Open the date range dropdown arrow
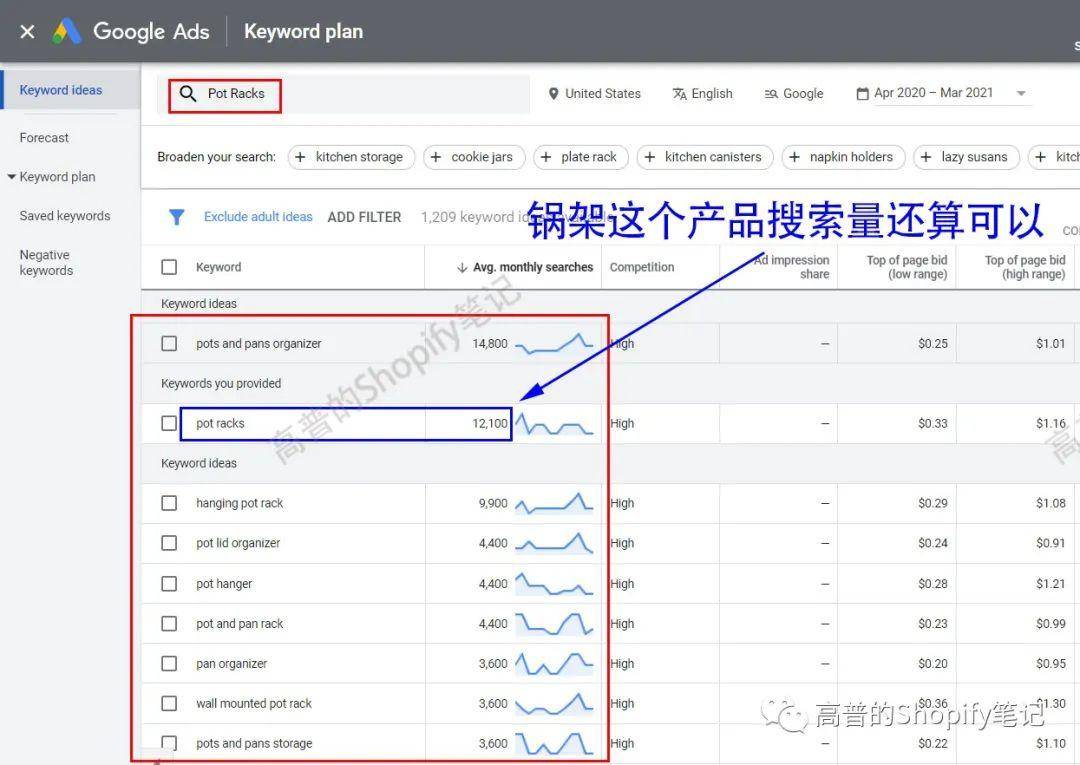The image size is (1080, 765). [1021, 94]
